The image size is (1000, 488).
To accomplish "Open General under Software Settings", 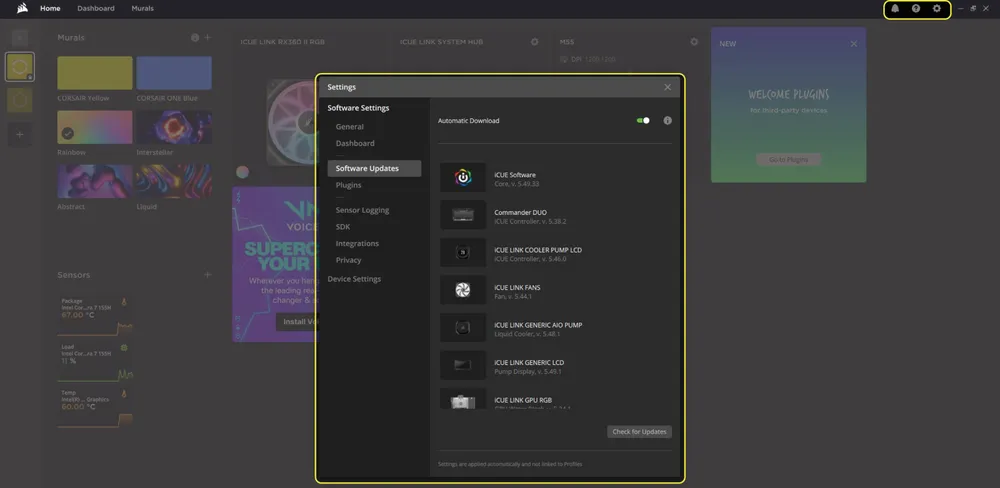I will click(349, 127).
